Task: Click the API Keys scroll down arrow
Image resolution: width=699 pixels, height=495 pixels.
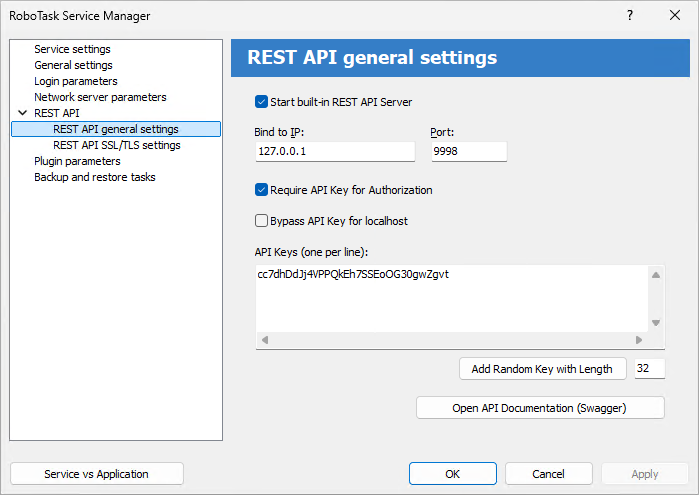Action: [656, 322]
